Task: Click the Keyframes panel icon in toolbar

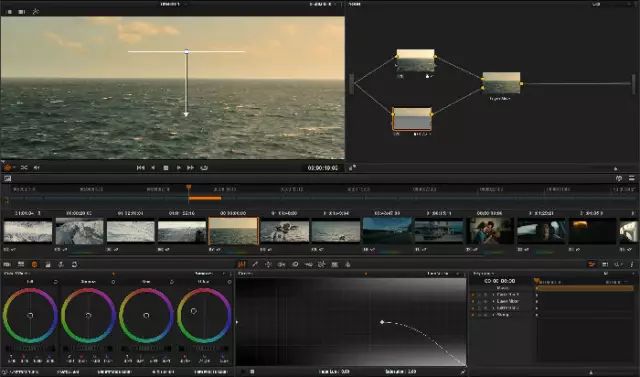Action: (x=592, y=264)
